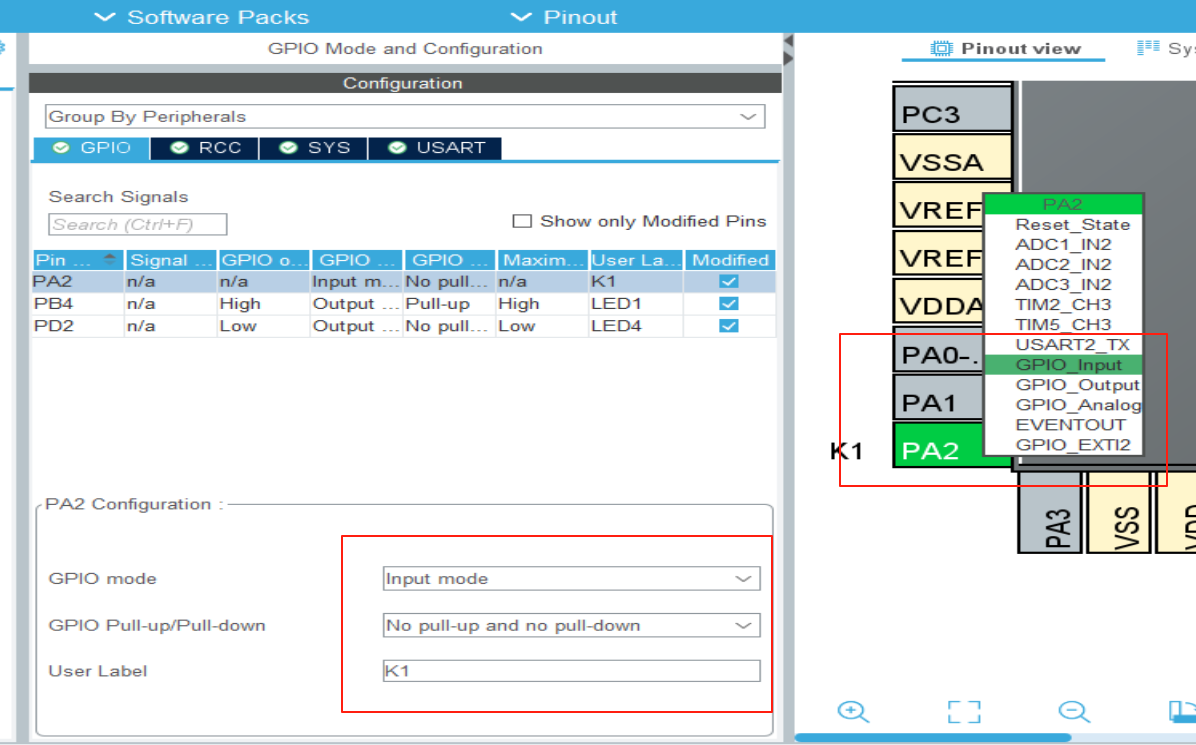Choose GPIO_Output from PA2 pin menu

1076,385
